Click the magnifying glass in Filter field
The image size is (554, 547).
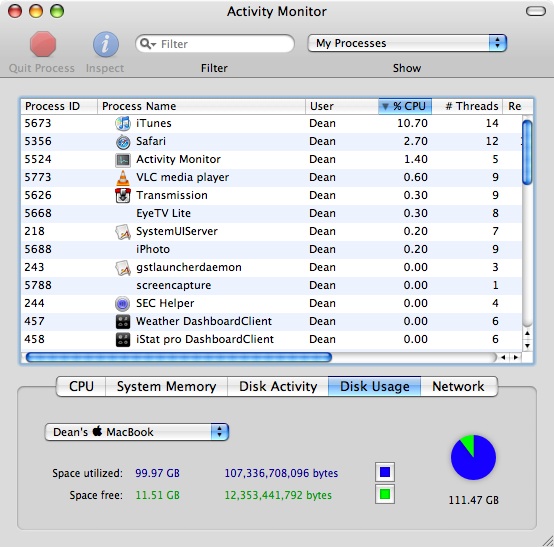(146, 44)
